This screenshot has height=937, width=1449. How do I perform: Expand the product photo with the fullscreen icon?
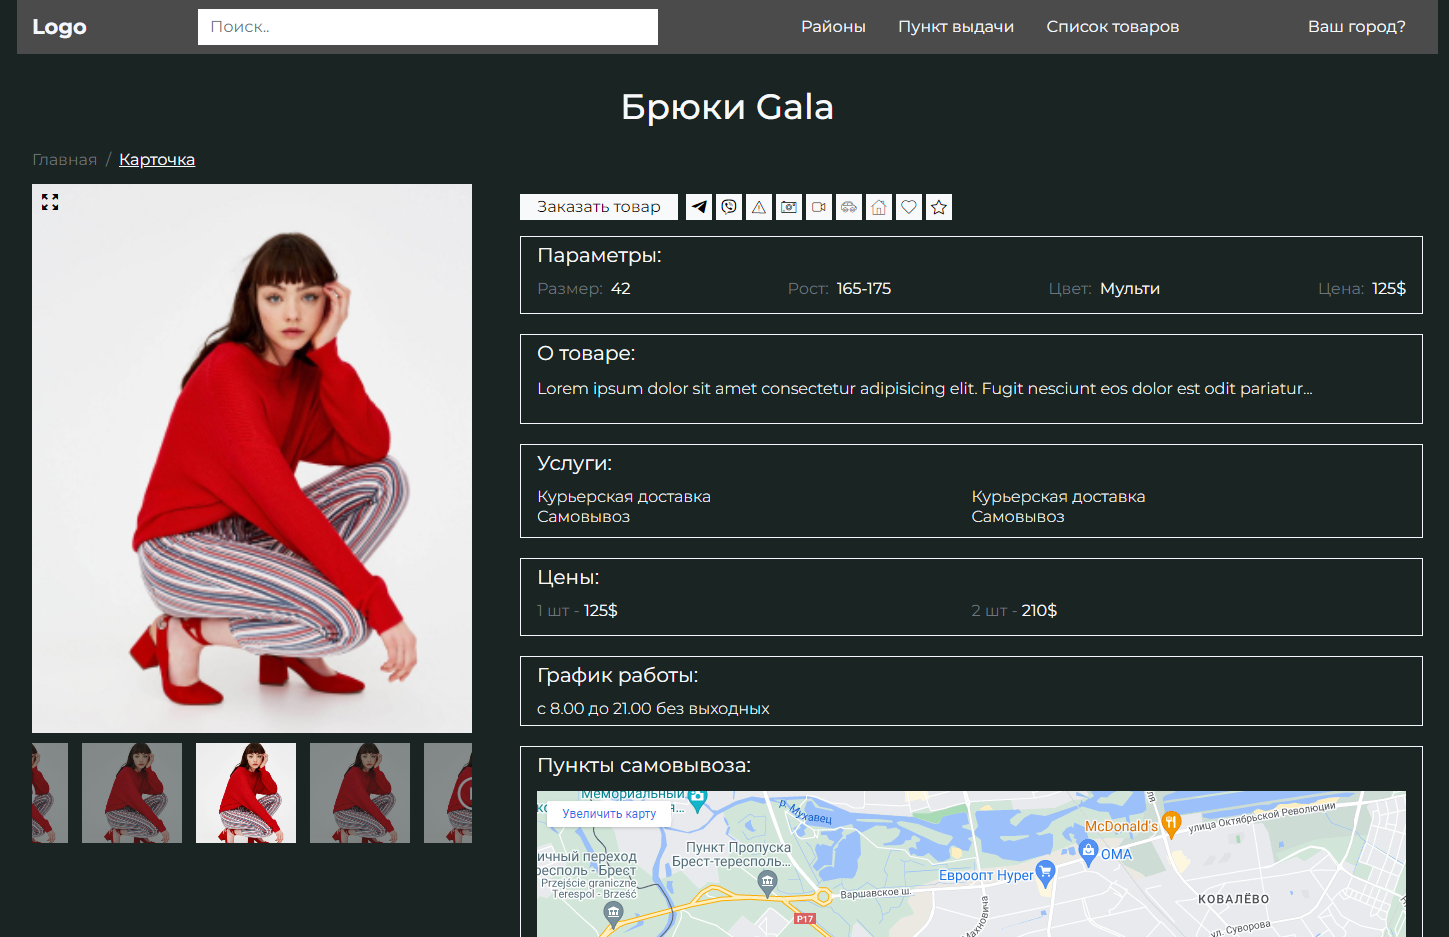[50, 202]
